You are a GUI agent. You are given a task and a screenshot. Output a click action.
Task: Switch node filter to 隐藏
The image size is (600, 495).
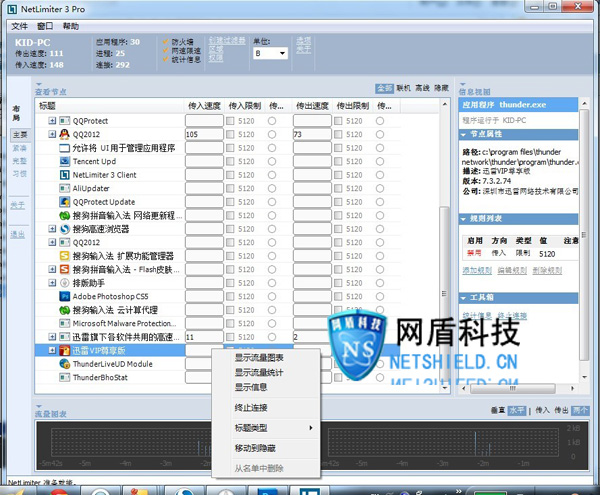point(441,88)
